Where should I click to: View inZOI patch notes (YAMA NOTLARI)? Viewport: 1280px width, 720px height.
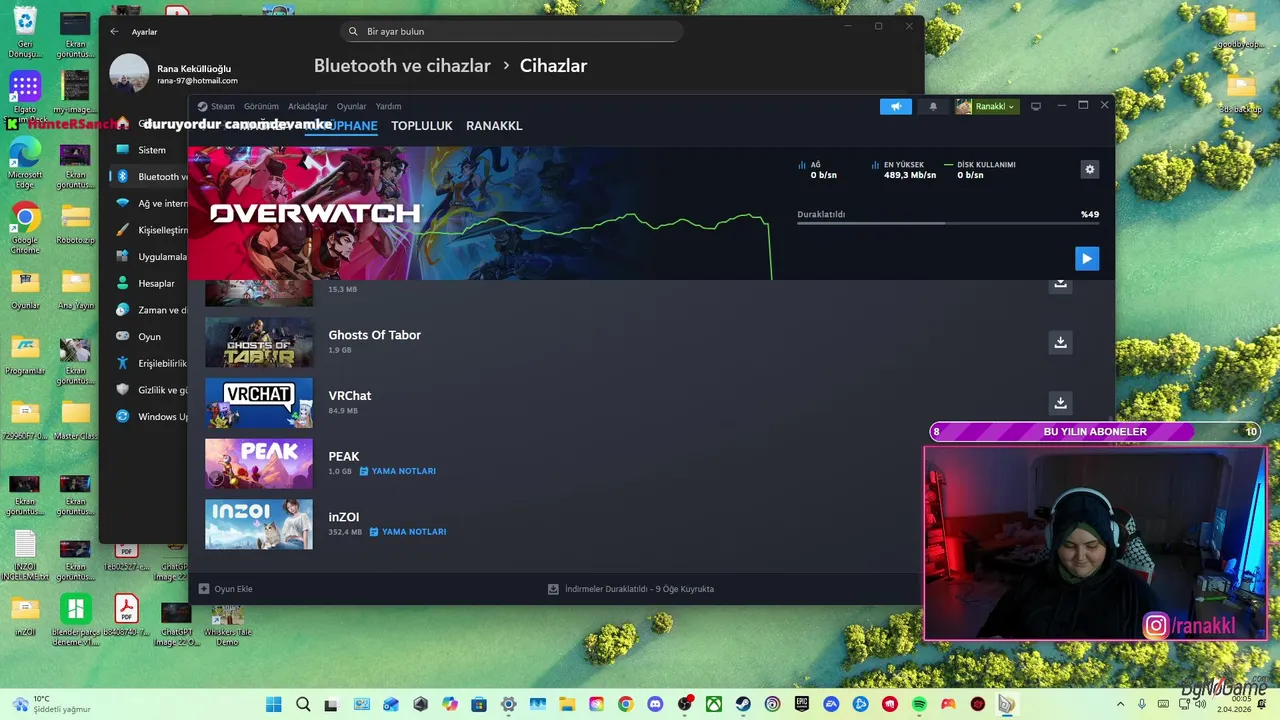[408, 532]
